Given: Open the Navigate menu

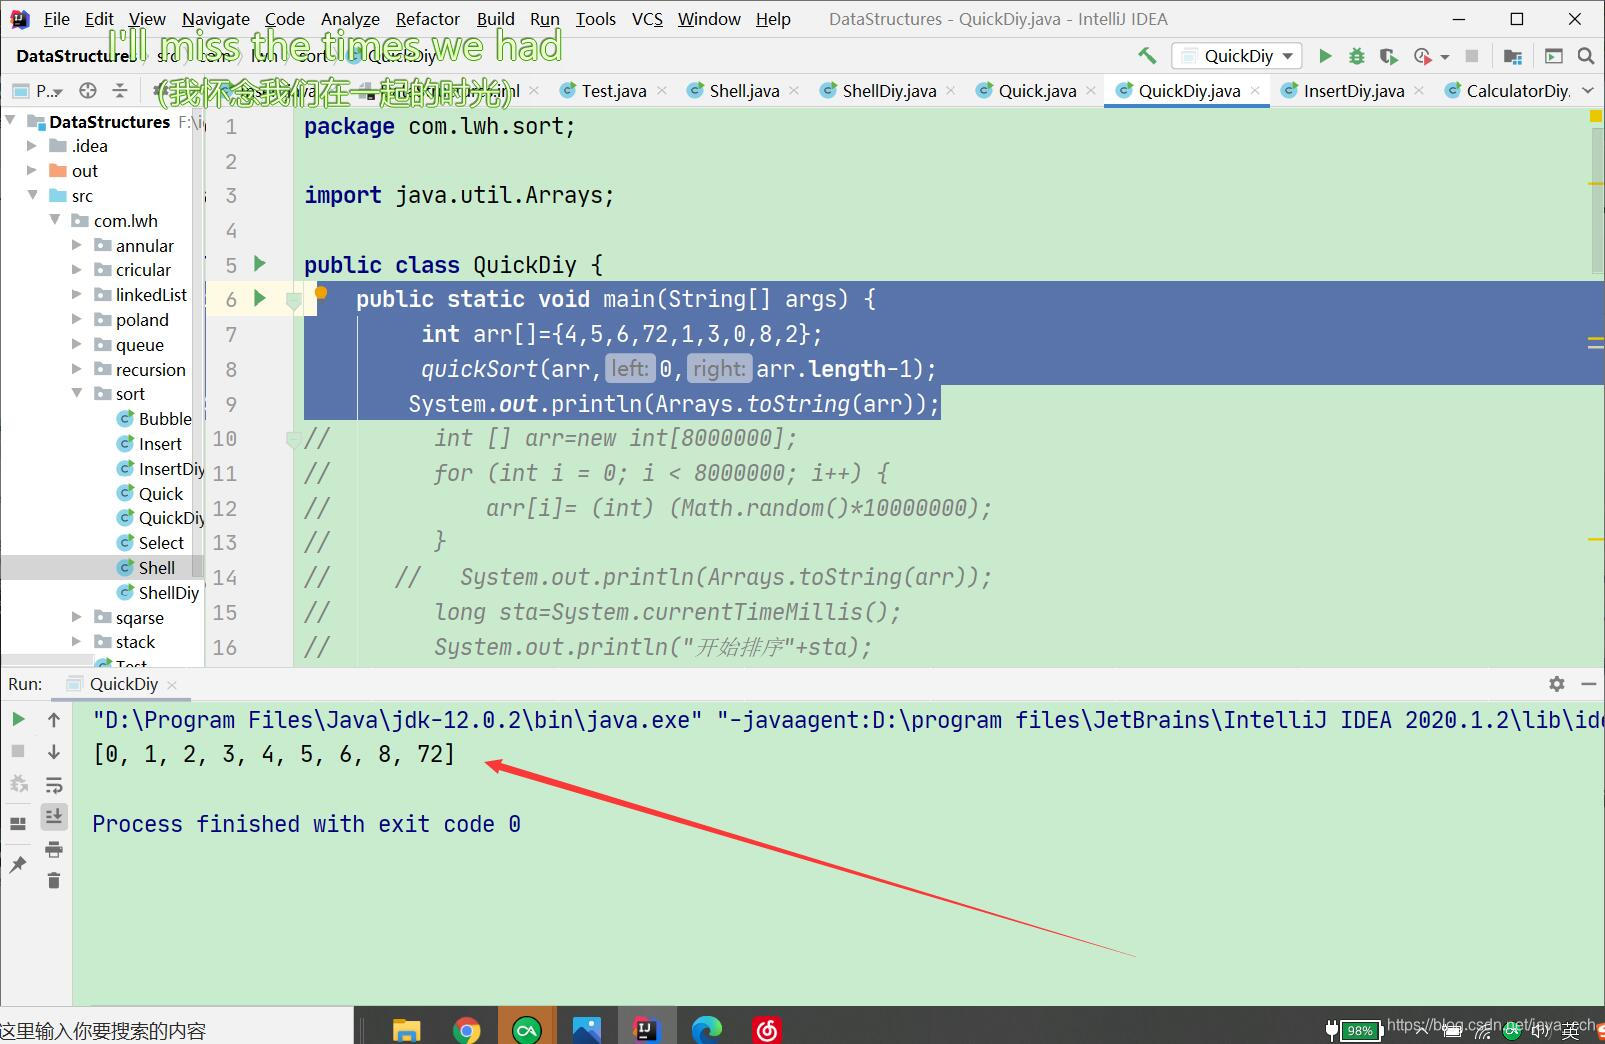Looking at the screenshot, I should [216, 19].
